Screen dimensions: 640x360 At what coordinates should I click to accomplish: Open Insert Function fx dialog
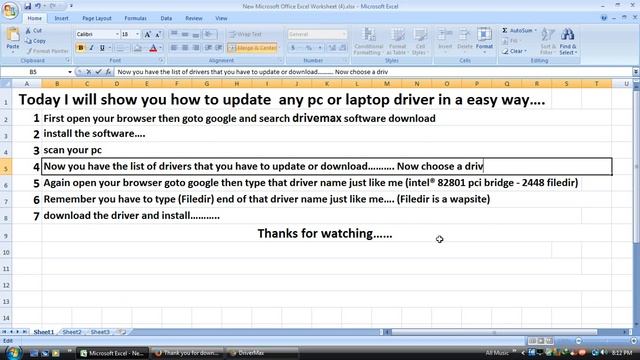tap(108, 72)
